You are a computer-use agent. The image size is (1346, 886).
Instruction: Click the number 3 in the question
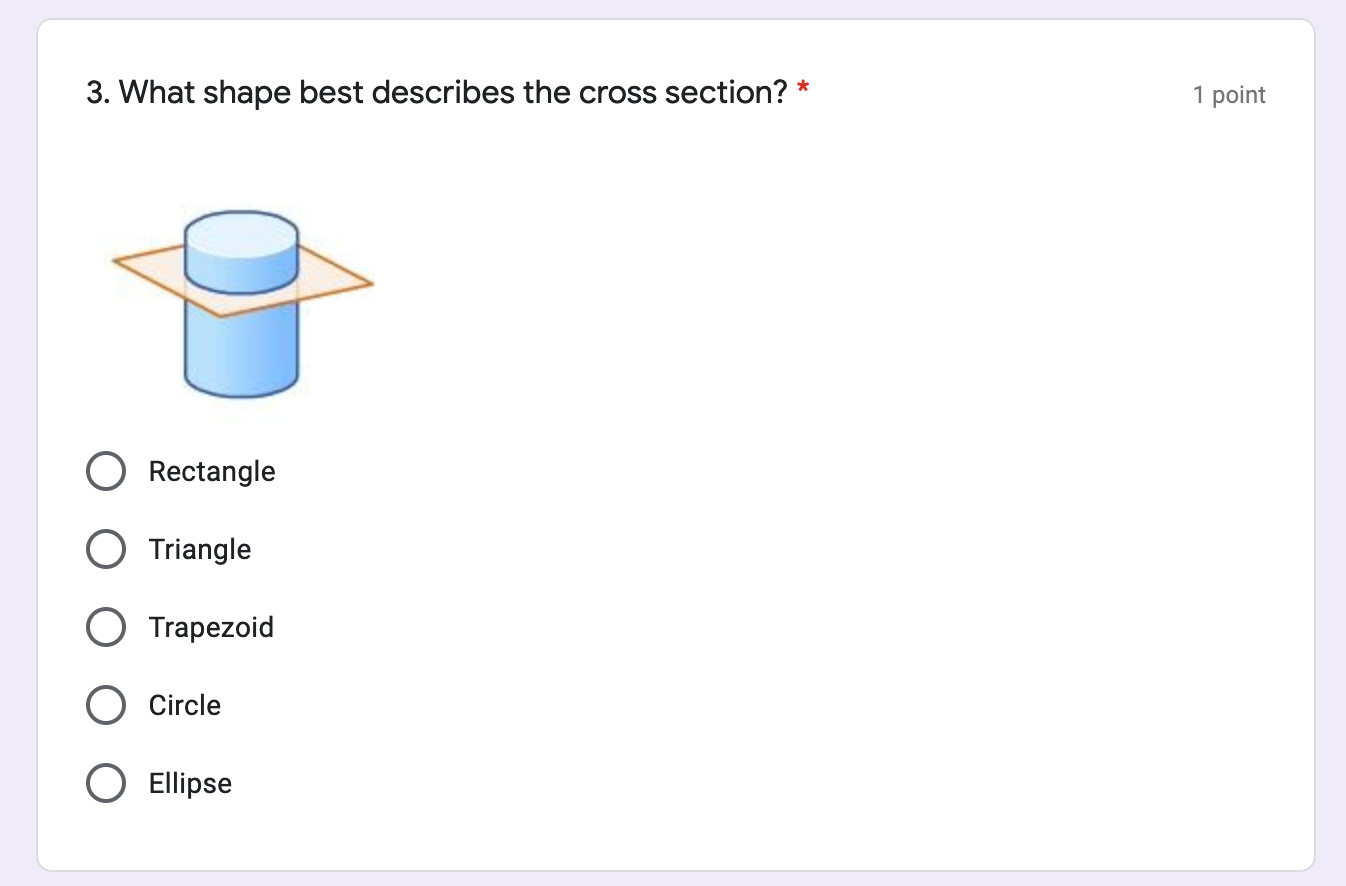click(94, 92)
